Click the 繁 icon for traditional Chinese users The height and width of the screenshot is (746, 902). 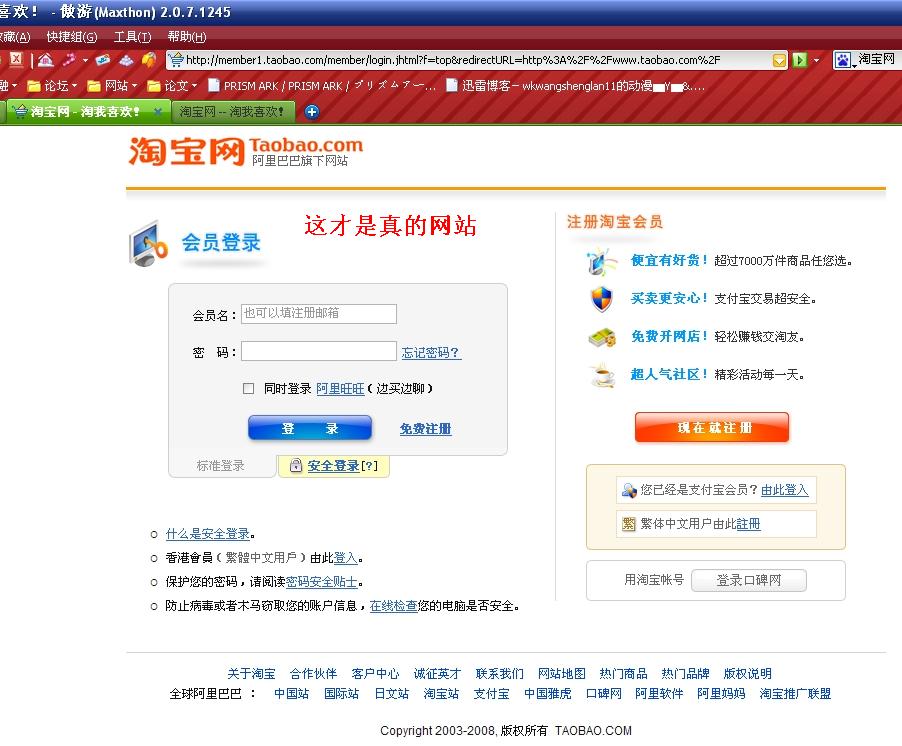(x=628, y=524)
